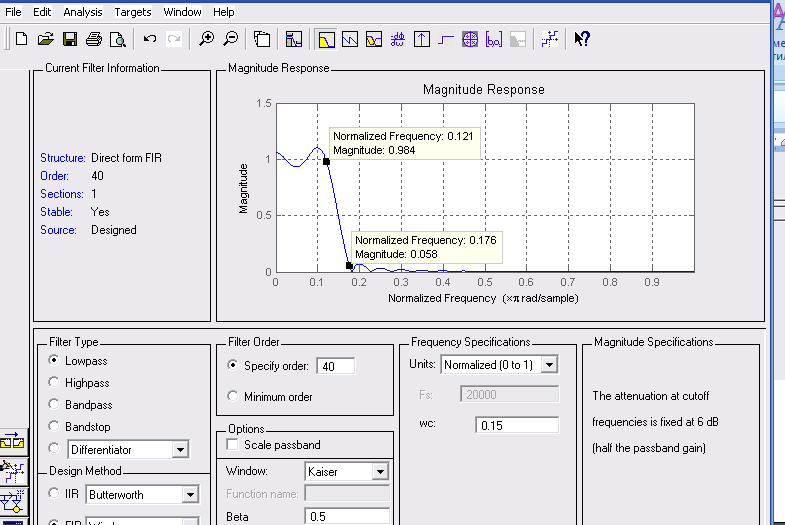Click the Zoom In magnifier icon
The height and width of the screenshot is (525, 785).
pyautogui.click(x=206, y=39)
